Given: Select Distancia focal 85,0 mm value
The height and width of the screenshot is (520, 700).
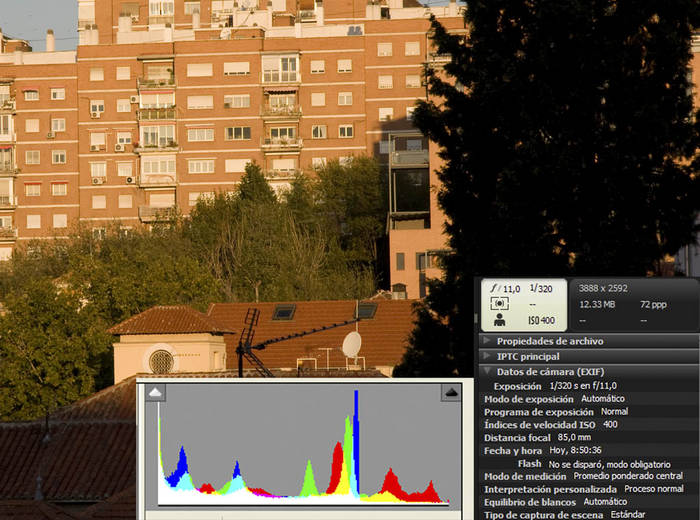Looking at the screenshot, I should click(574, 437).
